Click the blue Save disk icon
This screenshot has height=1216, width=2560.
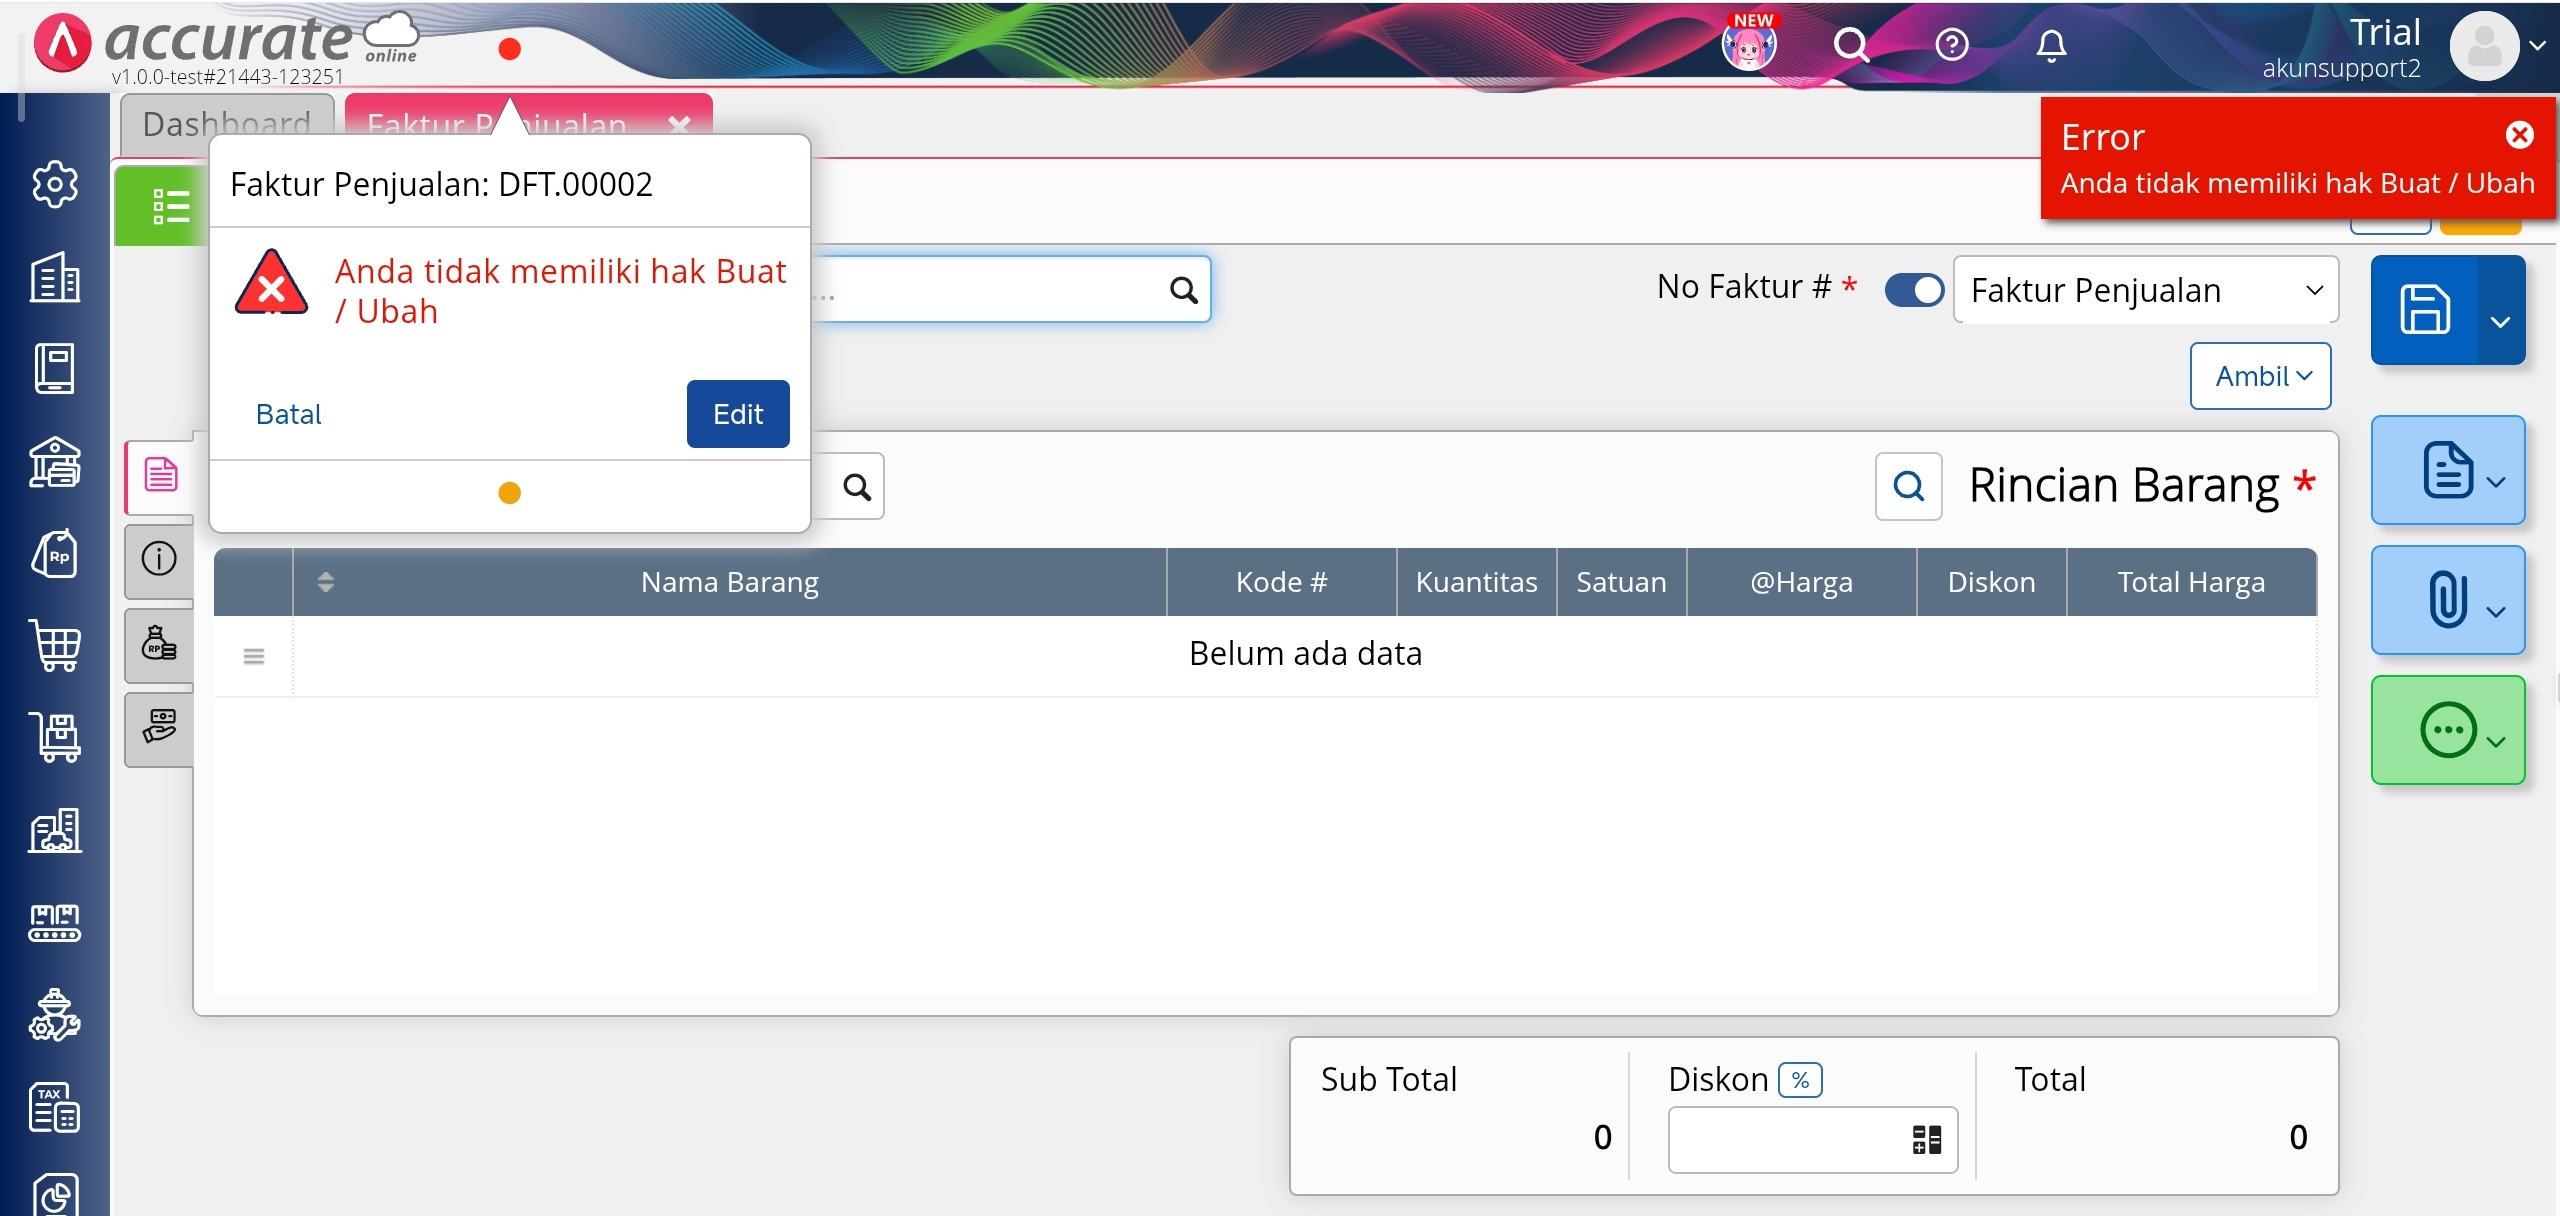click(x=2425, y=309)
